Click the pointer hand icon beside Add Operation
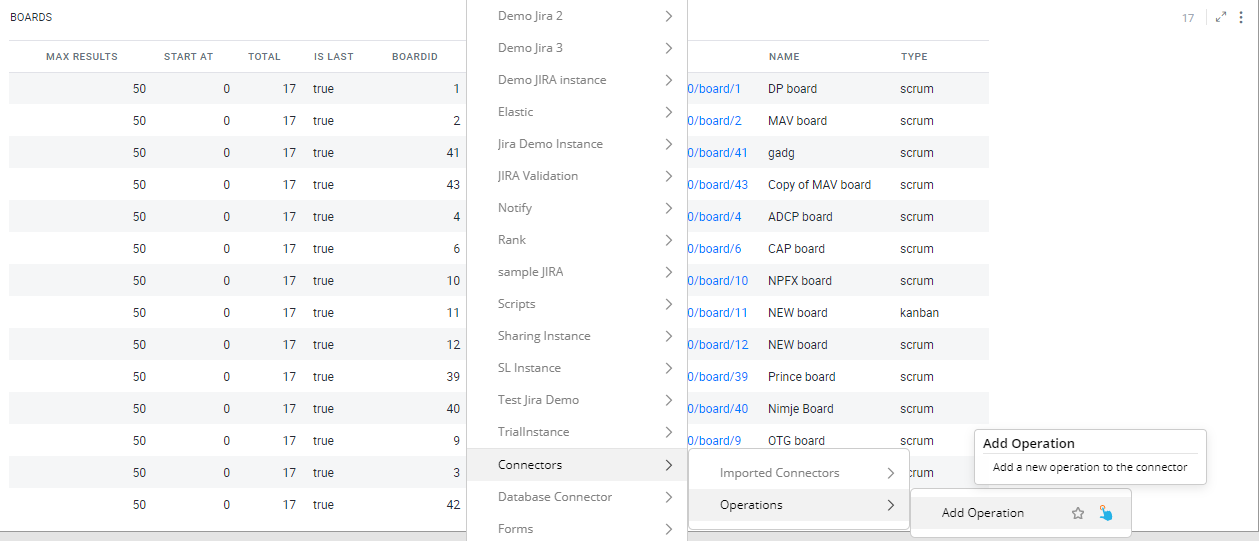This screenshot has width=1259, height=541. (x=1104, y=513)
